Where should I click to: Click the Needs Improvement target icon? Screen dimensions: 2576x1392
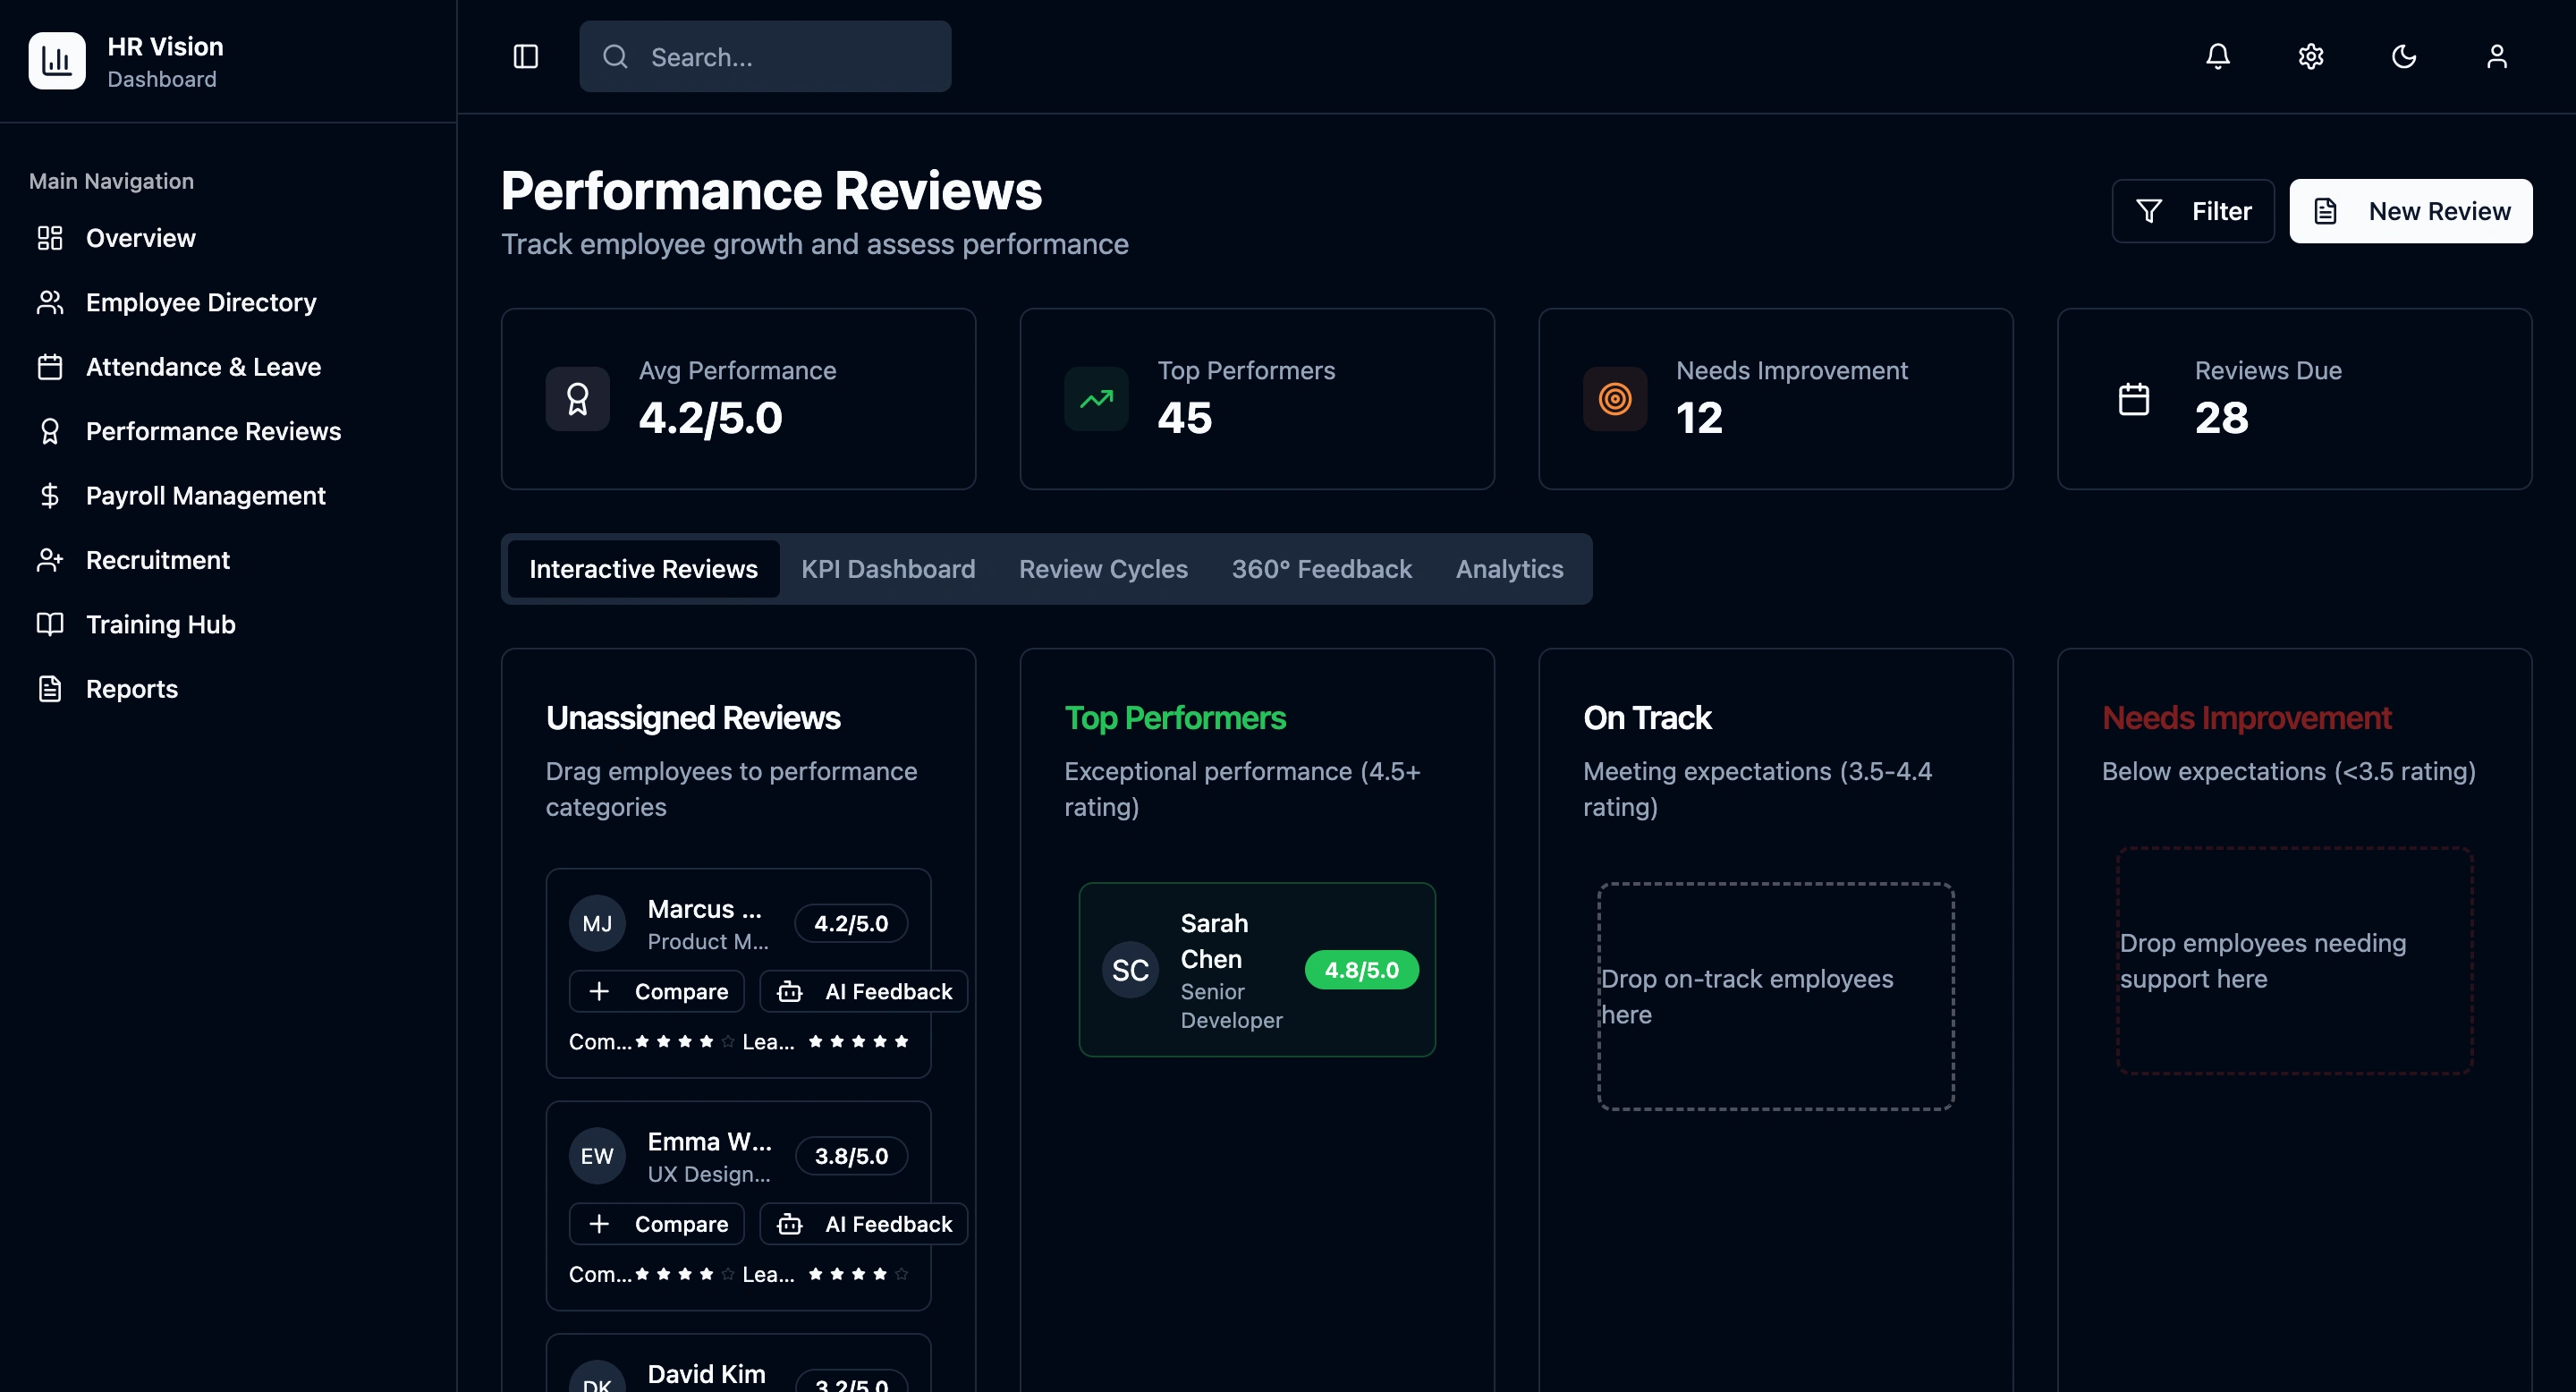tap(1614, 399)
